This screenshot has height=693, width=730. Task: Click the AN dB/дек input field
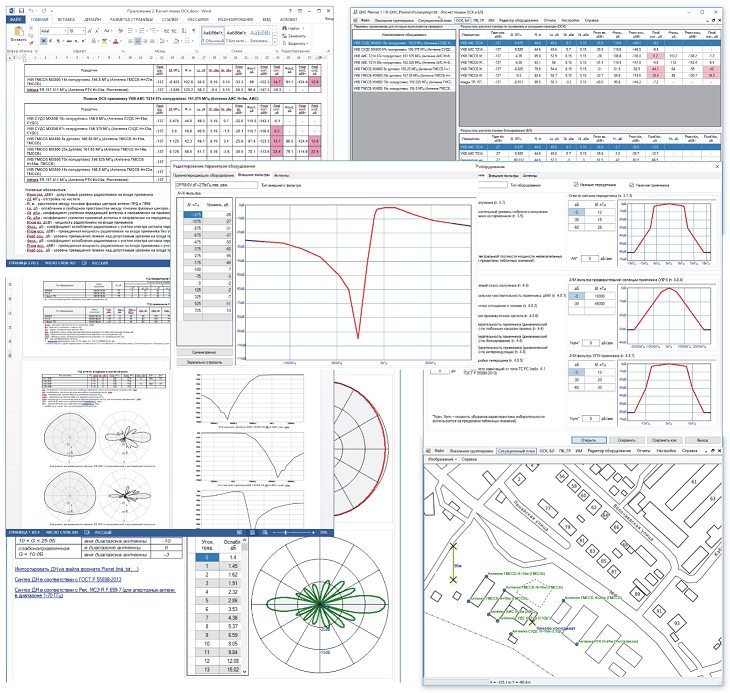[x=590, y=258]
